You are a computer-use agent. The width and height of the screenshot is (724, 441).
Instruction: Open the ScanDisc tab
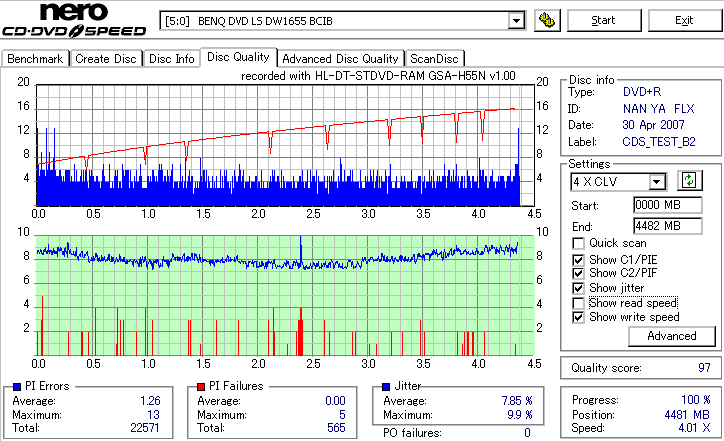[434, 59]
